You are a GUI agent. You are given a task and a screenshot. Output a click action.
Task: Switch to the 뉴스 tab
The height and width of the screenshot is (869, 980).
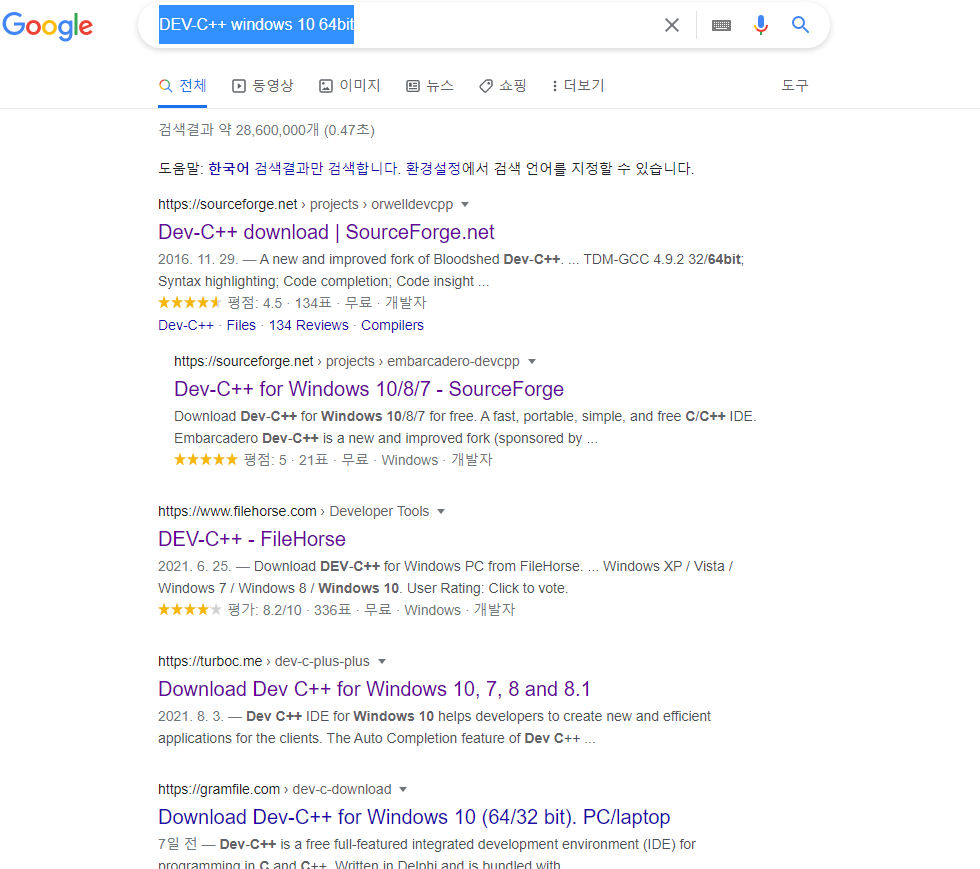coord(430,86)
